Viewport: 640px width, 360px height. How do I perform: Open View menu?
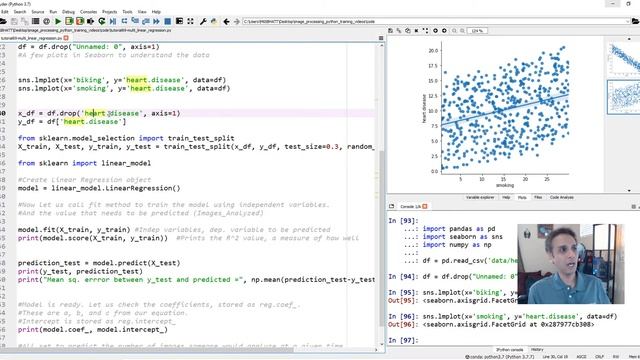pyautogui.click(x=142, y=12)
